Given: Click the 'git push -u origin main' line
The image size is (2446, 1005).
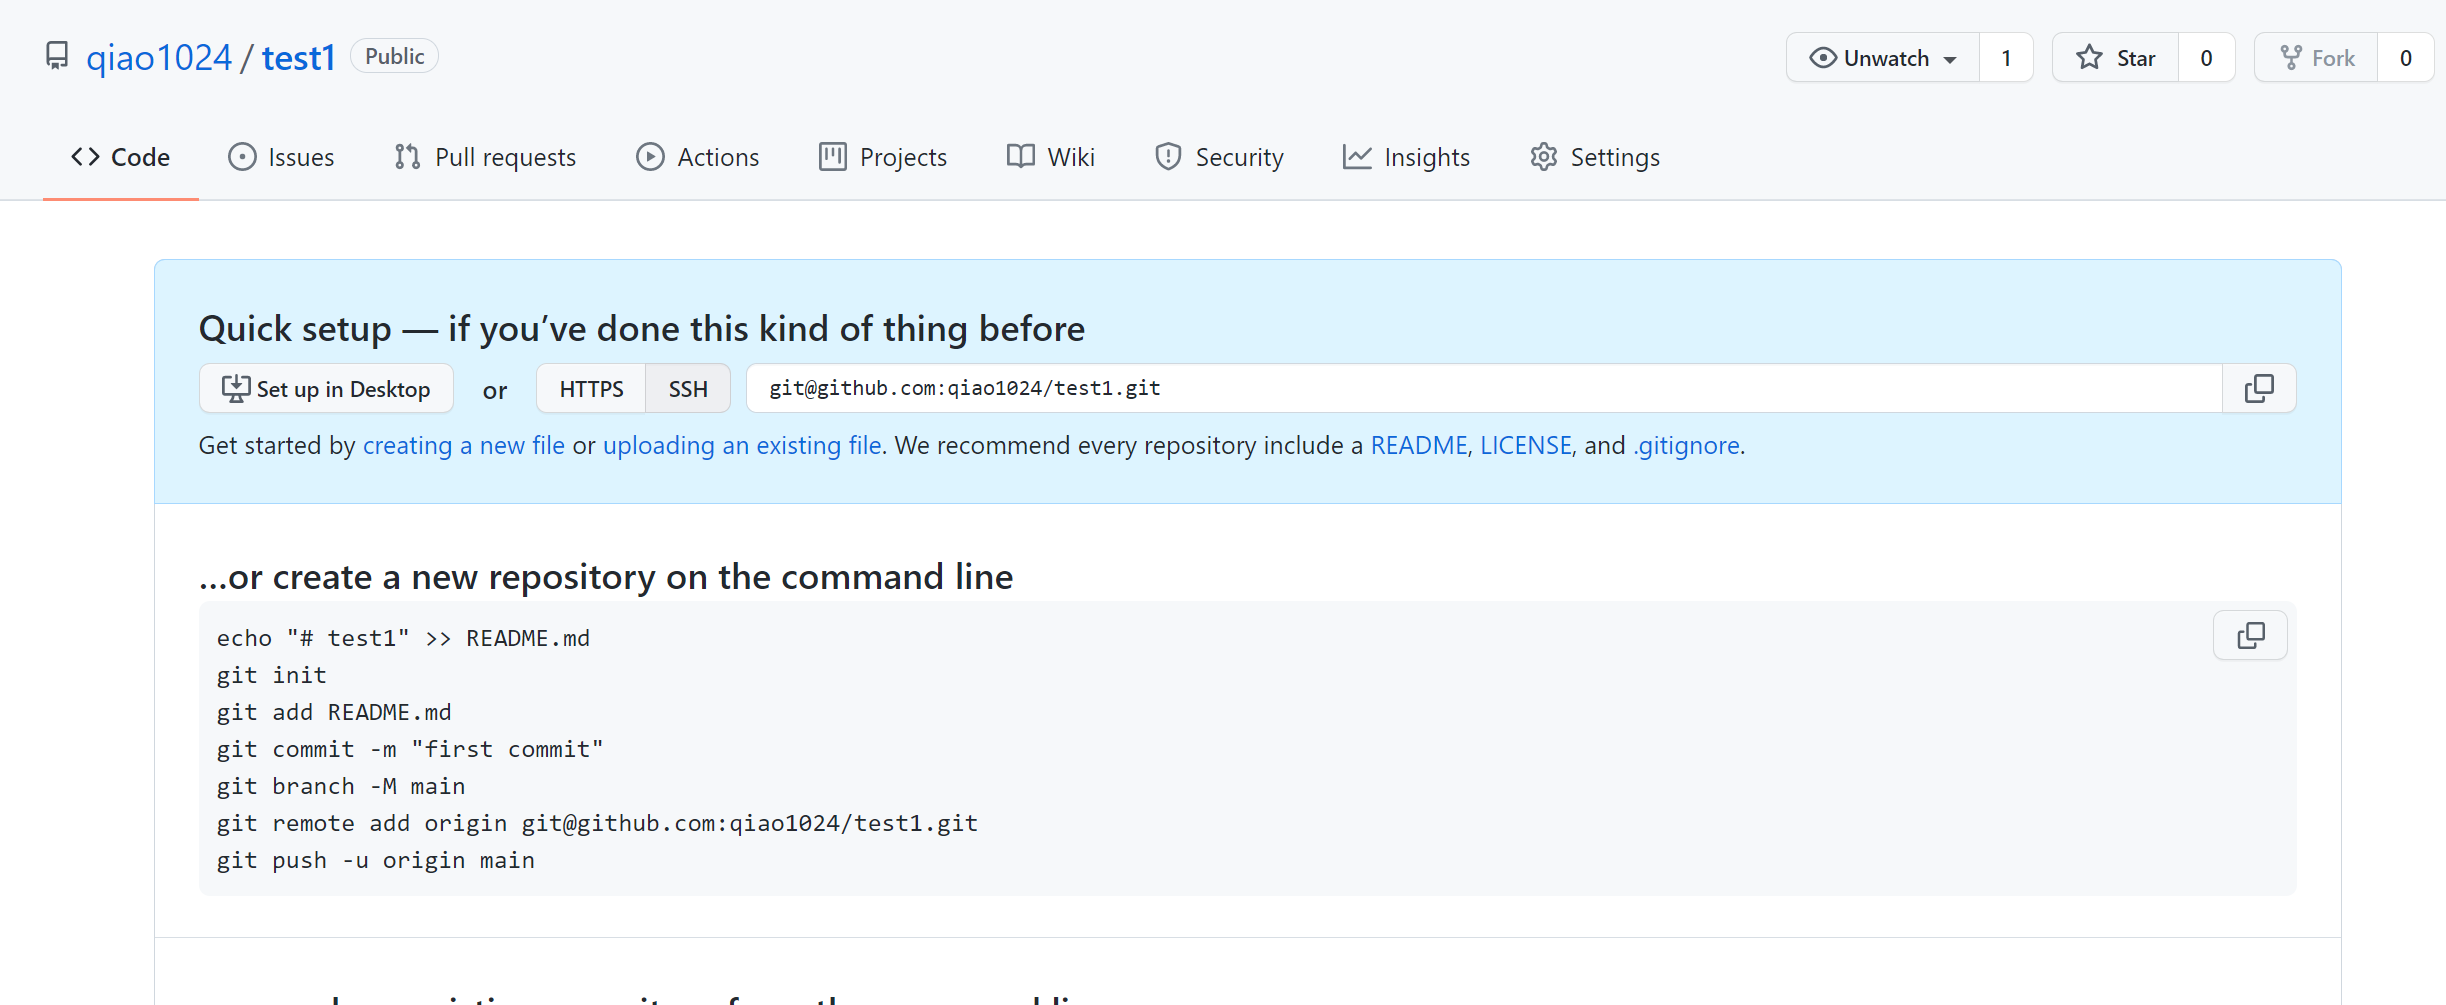Looking at the screenshot, I should [x=376, y=860].
